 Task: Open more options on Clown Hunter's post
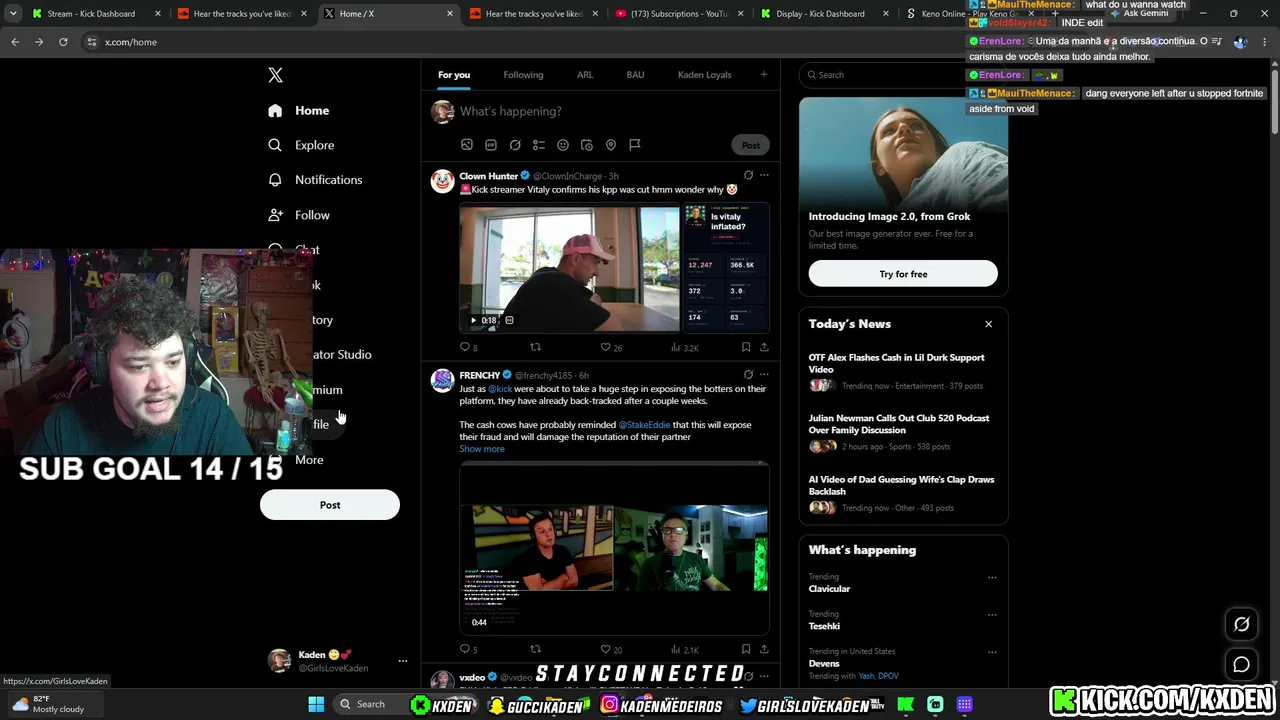764,176
